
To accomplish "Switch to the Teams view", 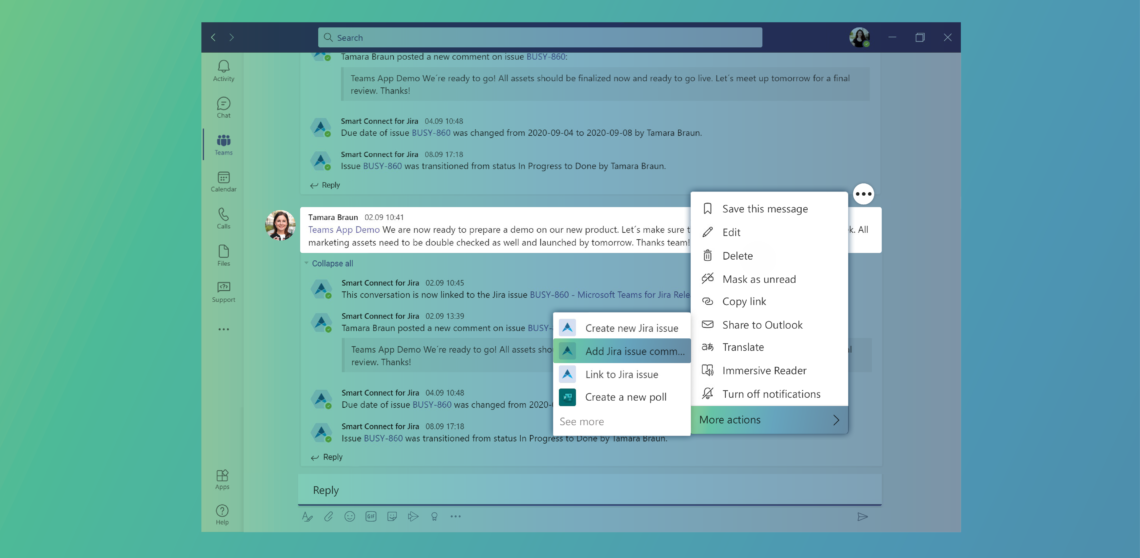I will (223, 145).
